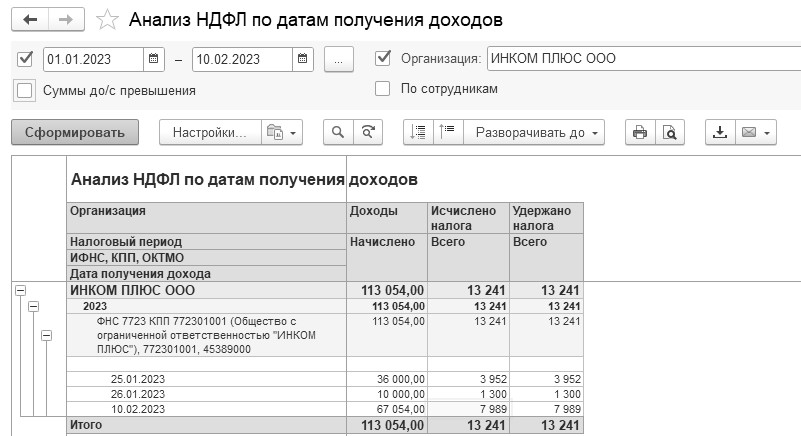Image resolution: width=801 pixels, height=436 pixels.
Task: Collapse the 2023 tax period group
Action: point(33,306)
